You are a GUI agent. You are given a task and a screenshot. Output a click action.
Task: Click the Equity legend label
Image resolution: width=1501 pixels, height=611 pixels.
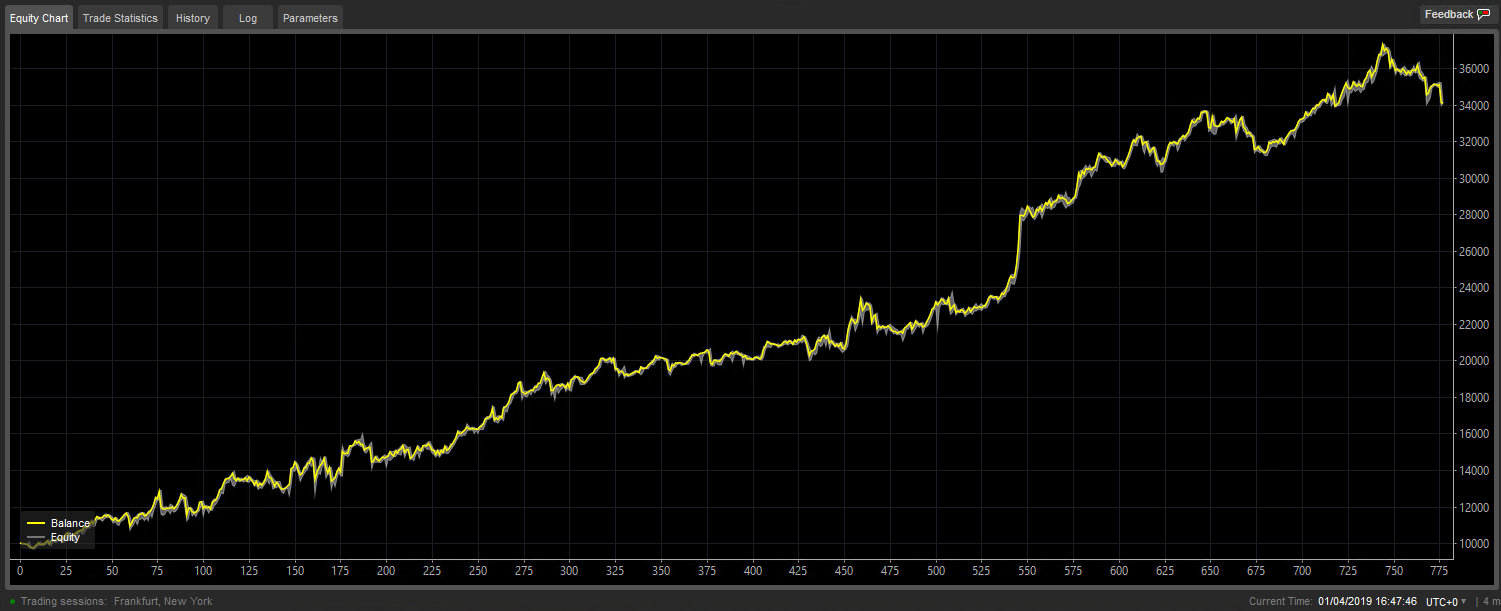pyautogui.click(x=65, y=538)
